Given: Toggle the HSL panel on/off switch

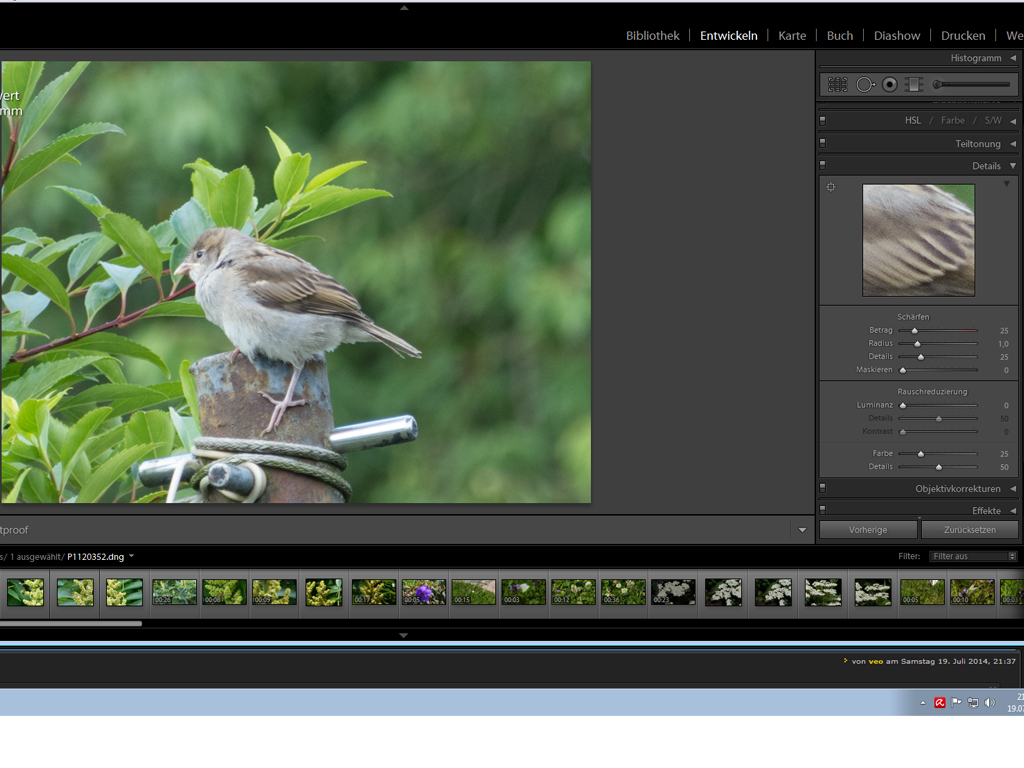Looking at the screenshot, I should [823, 120].
